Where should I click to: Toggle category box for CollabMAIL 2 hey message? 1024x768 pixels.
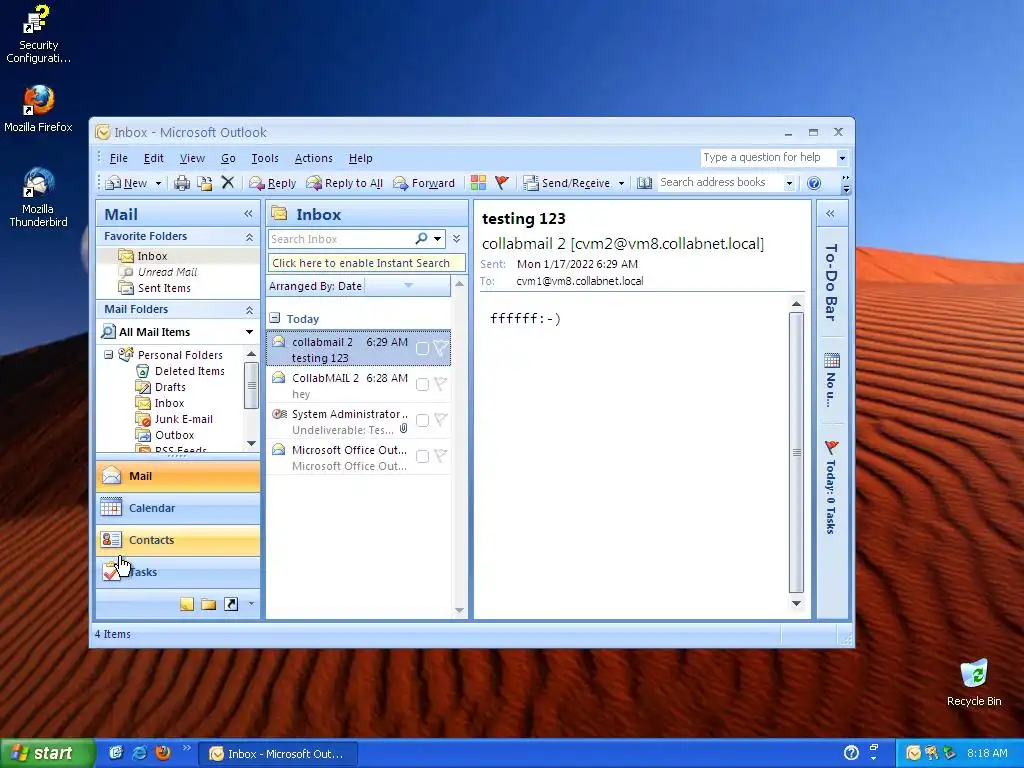423,384
